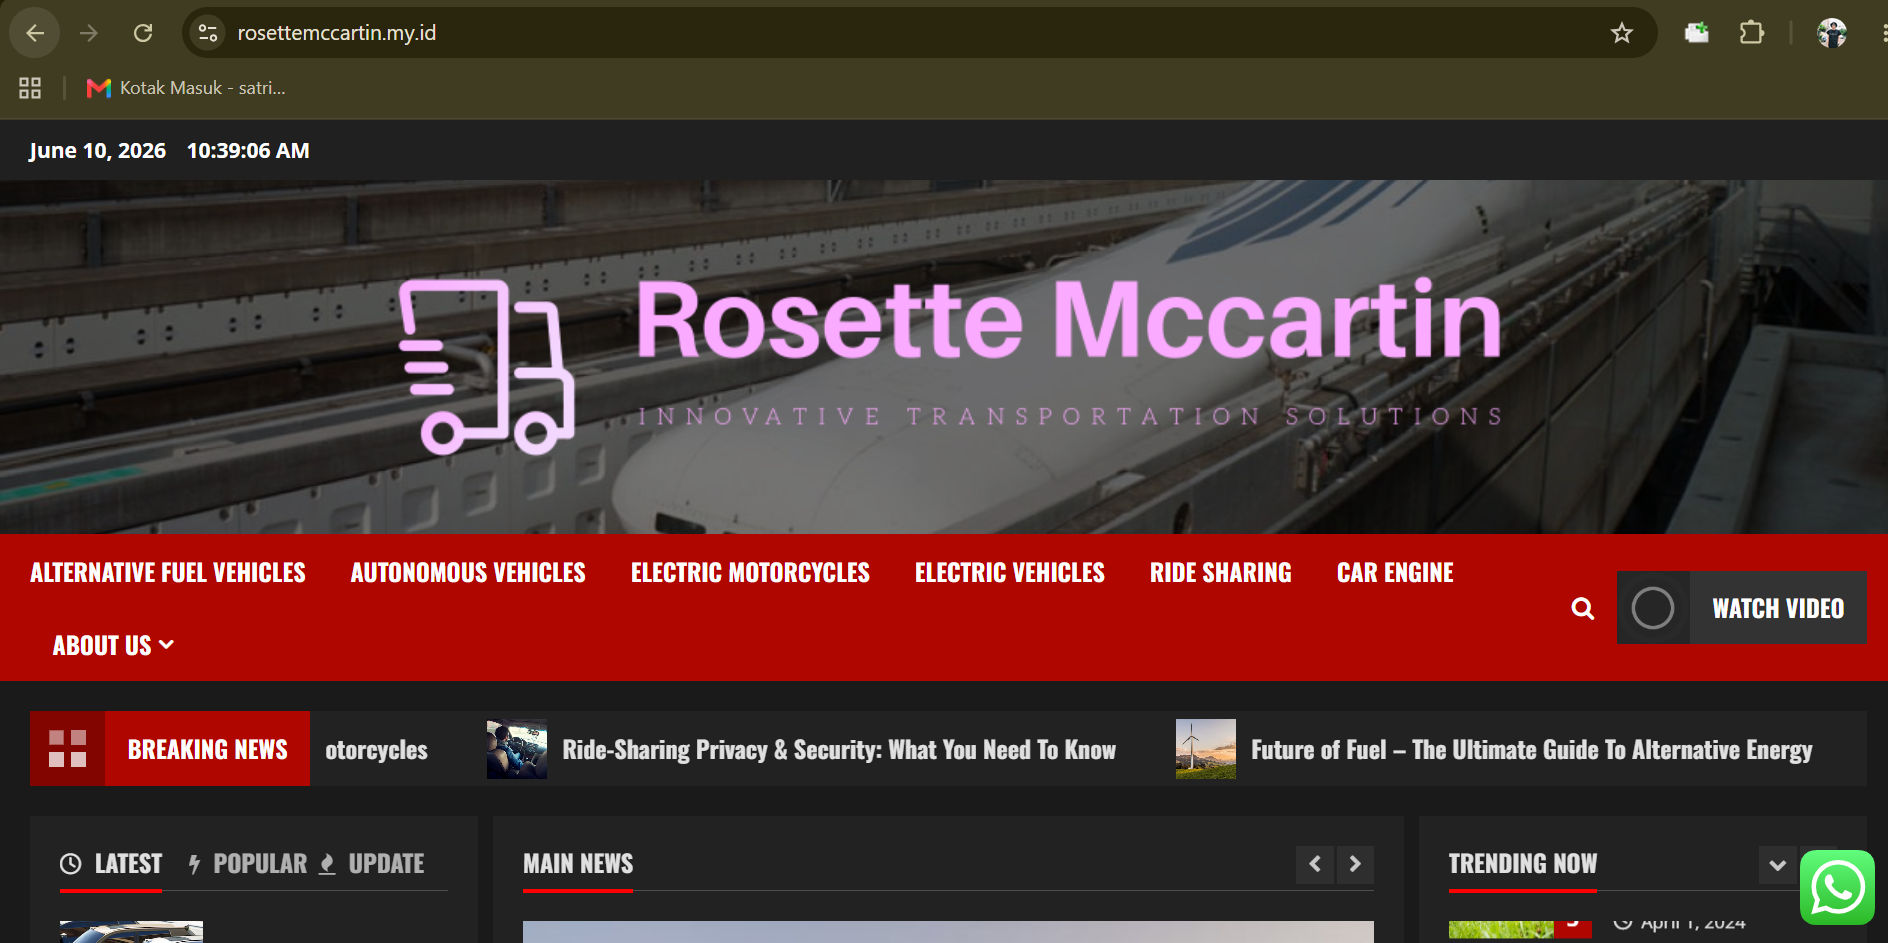The image size is (1888, 943).
Task: Click the Watch Video button
Action: click(1742, 608)
